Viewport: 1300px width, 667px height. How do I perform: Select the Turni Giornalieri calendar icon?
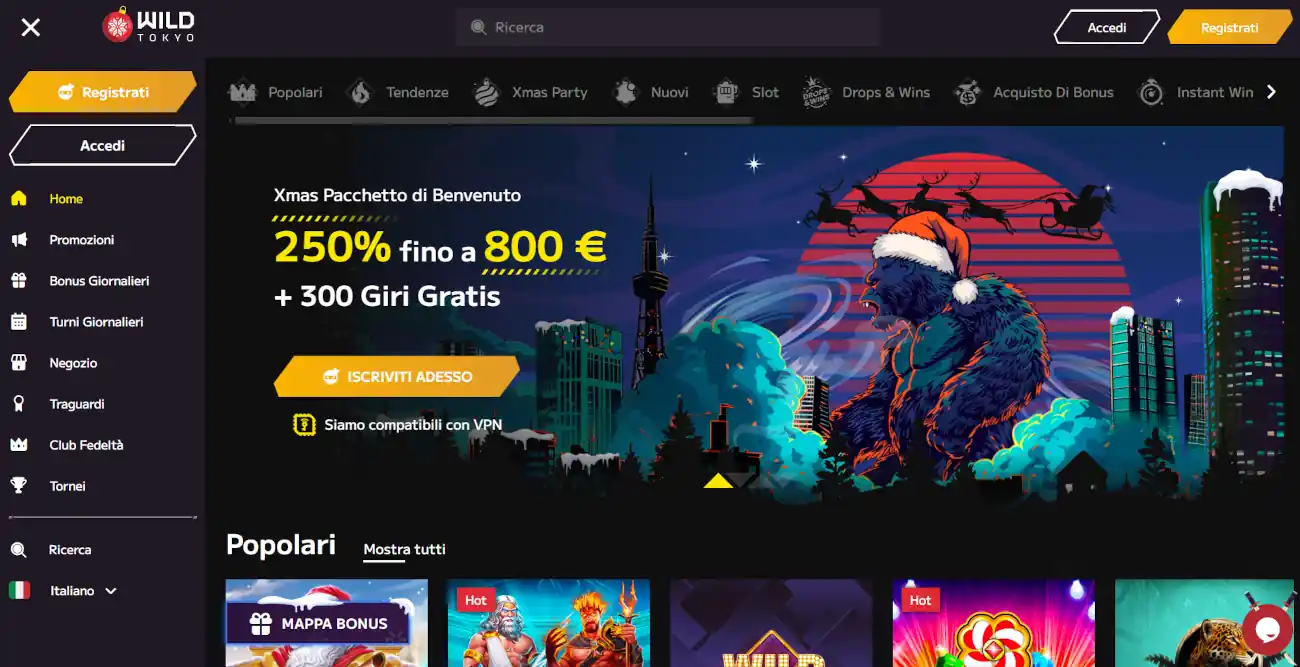[19, 322]
